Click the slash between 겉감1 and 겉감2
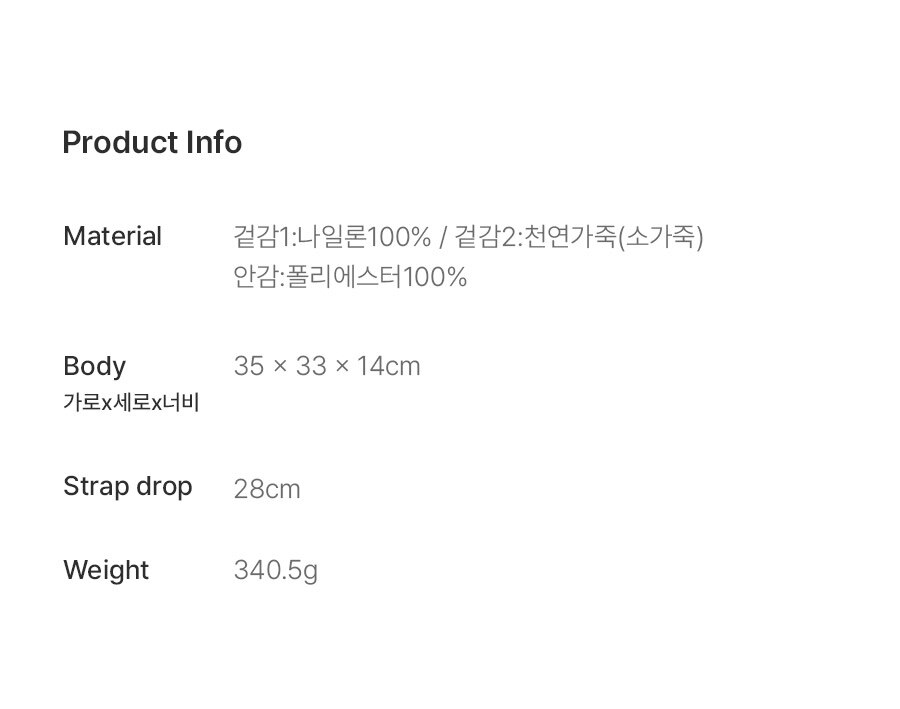The image size is (900, 709). [x=442, y=238]
